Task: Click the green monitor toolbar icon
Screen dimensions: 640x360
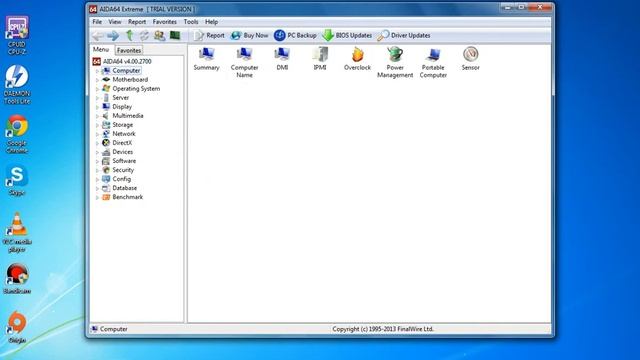Action: (x=175, y=36)
